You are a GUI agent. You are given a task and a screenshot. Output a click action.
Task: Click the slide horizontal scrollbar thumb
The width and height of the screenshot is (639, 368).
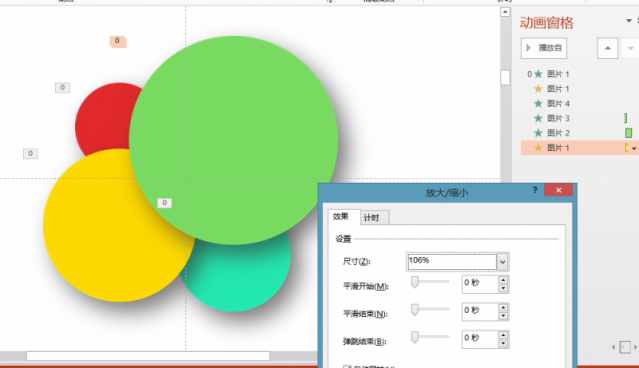tap(148, 356)
